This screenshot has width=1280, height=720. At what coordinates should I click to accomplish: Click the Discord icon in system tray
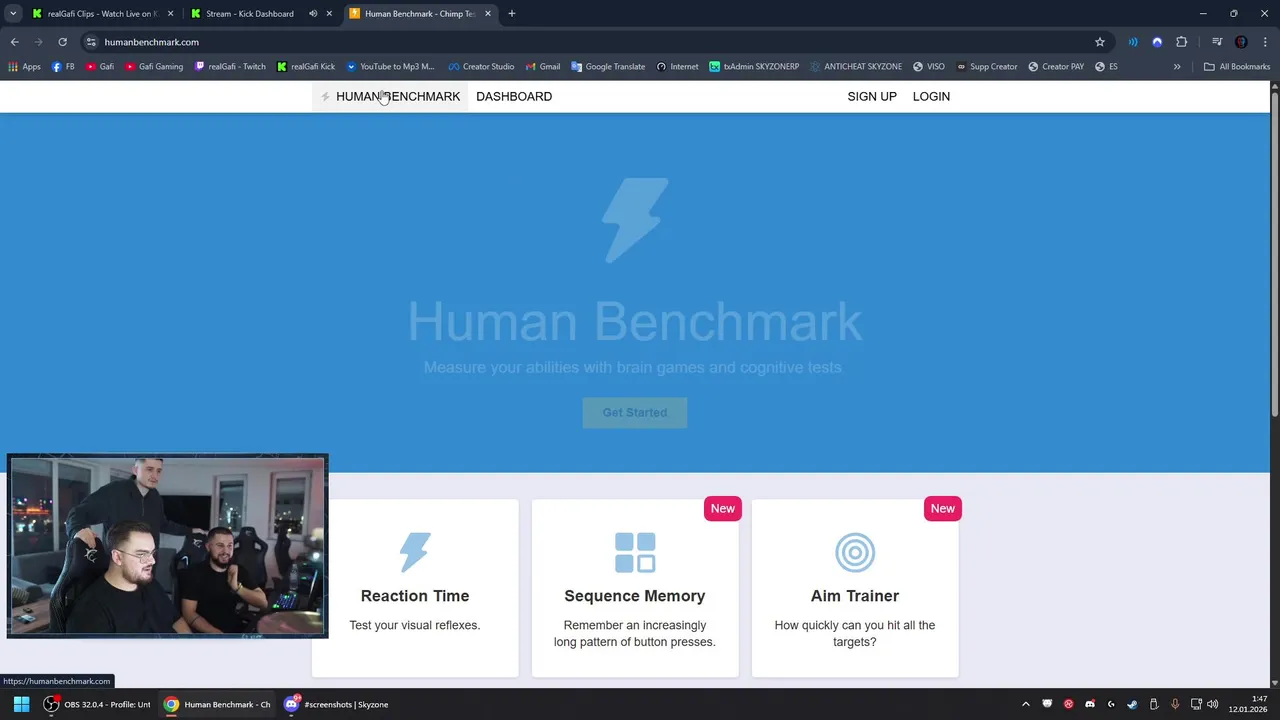pos(1090,704)
